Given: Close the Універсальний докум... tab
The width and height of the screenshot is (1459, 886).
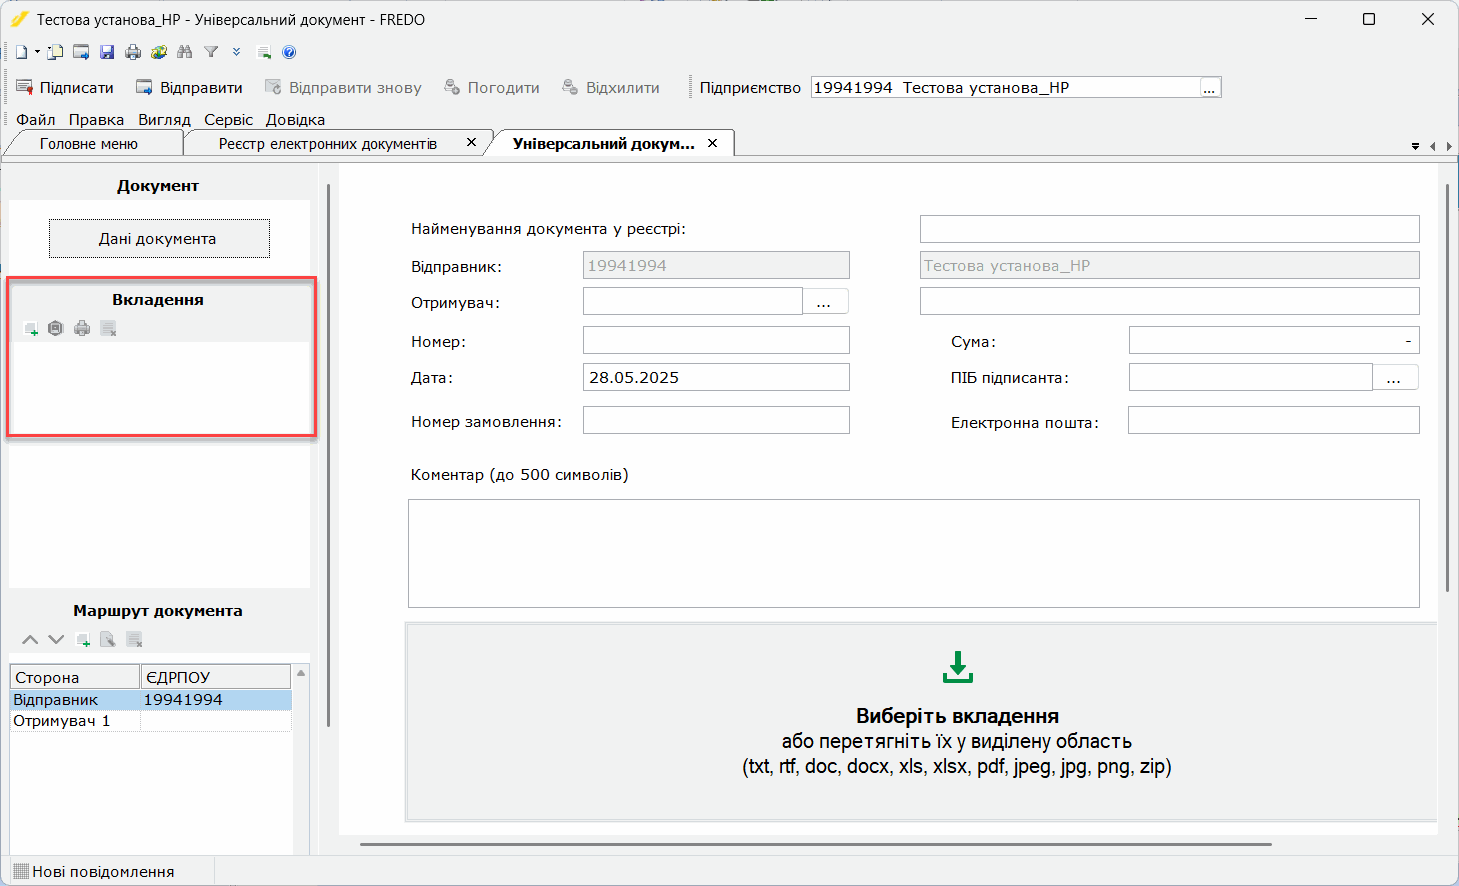Looking at the screenshot, I should click(712, 143).
